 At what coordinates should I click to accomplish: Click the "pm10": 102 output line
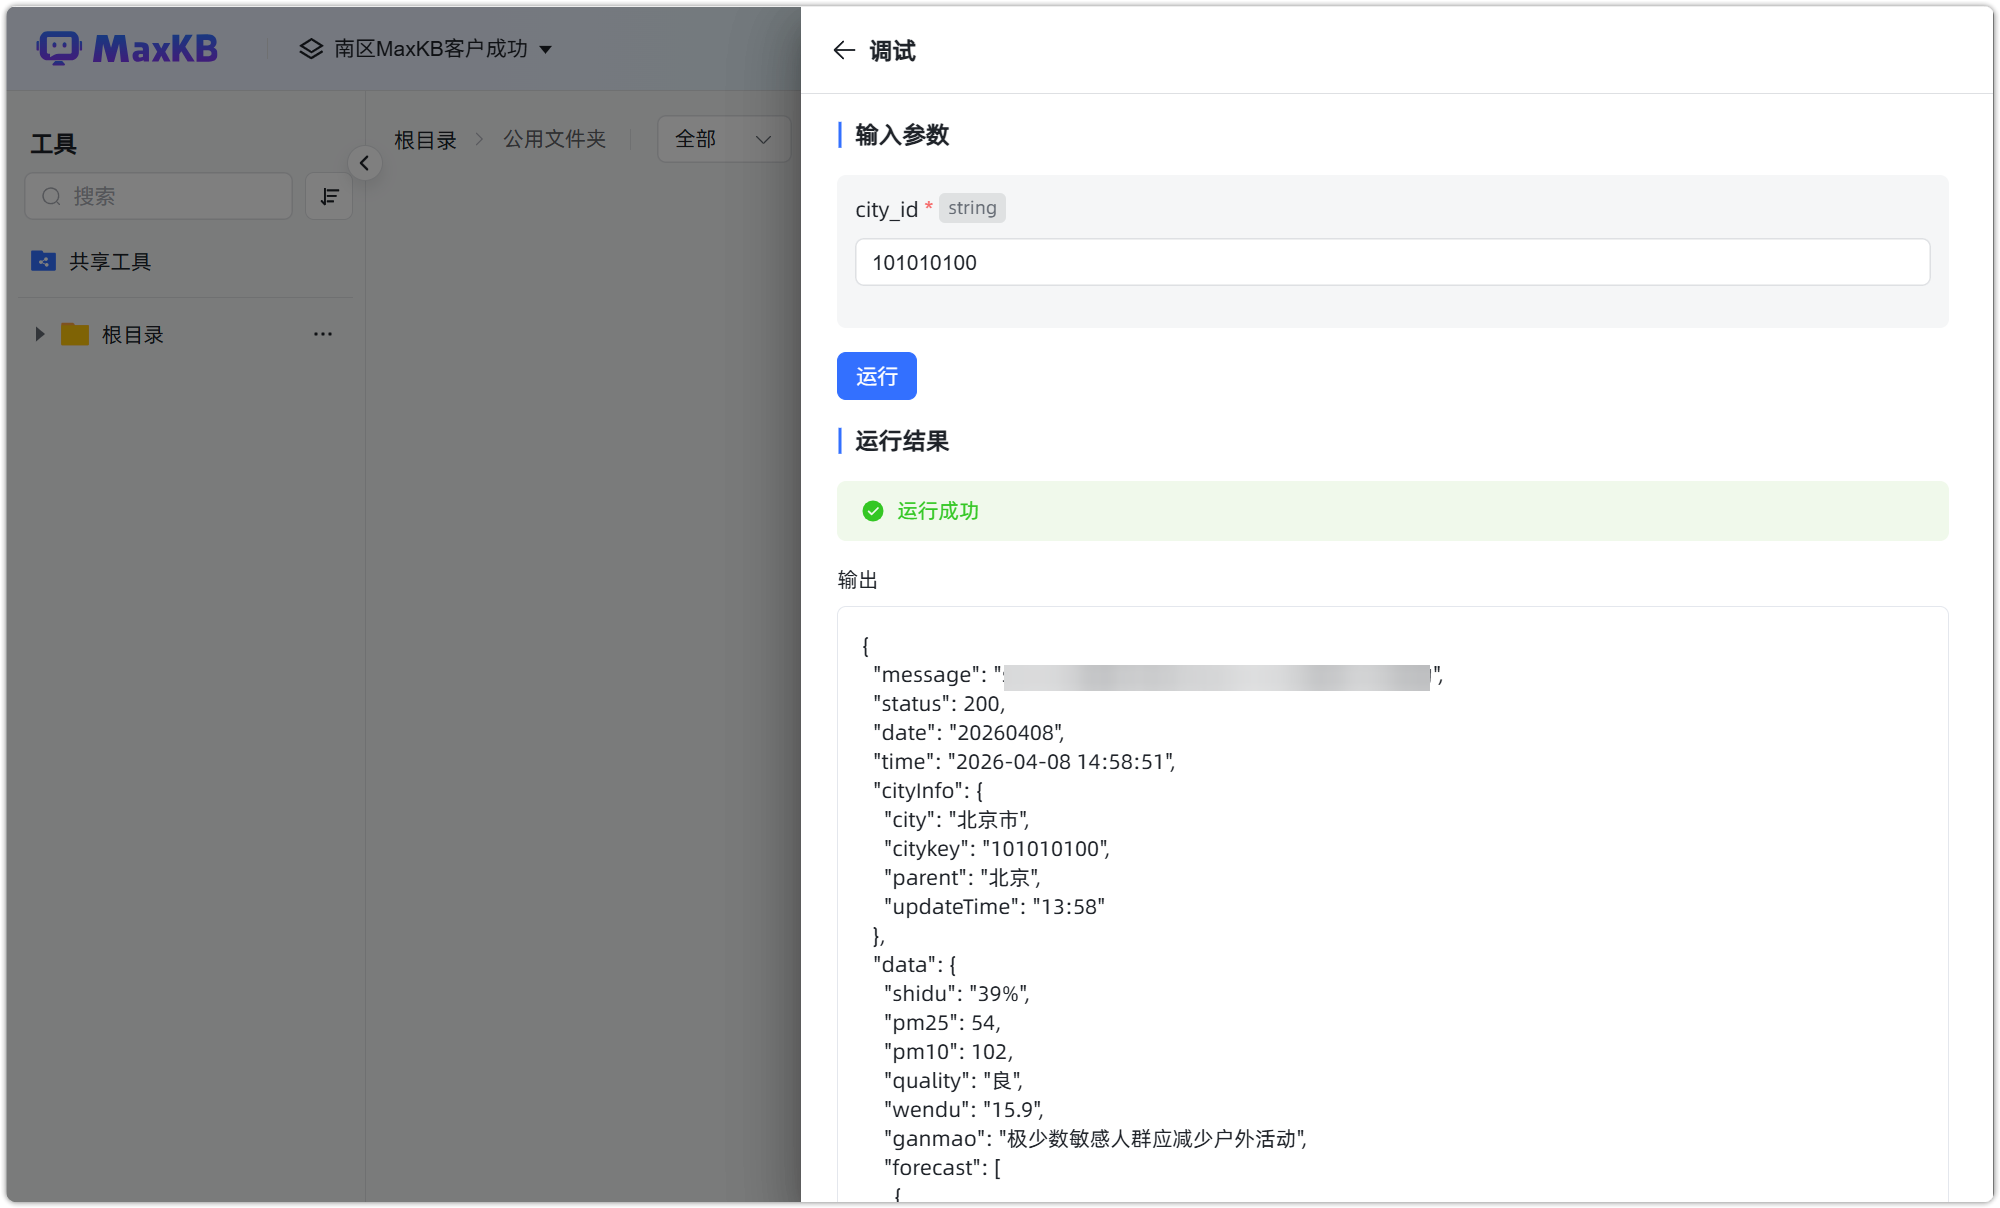coord(949,1052)
